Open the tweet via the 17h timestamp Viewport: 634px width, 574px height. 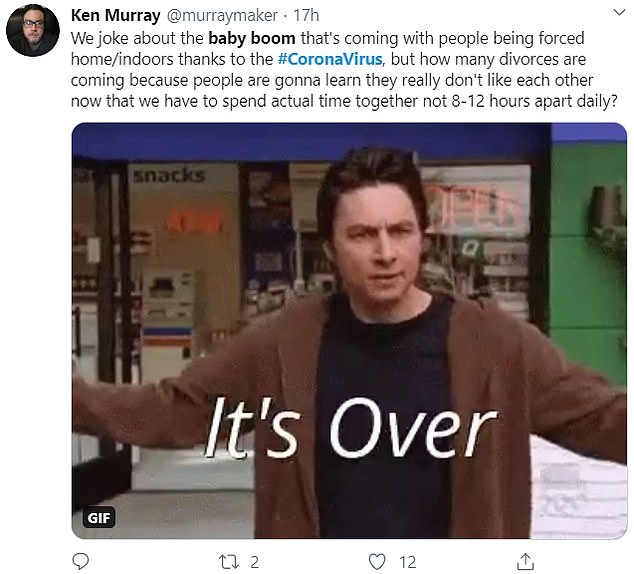click(306, 15)
